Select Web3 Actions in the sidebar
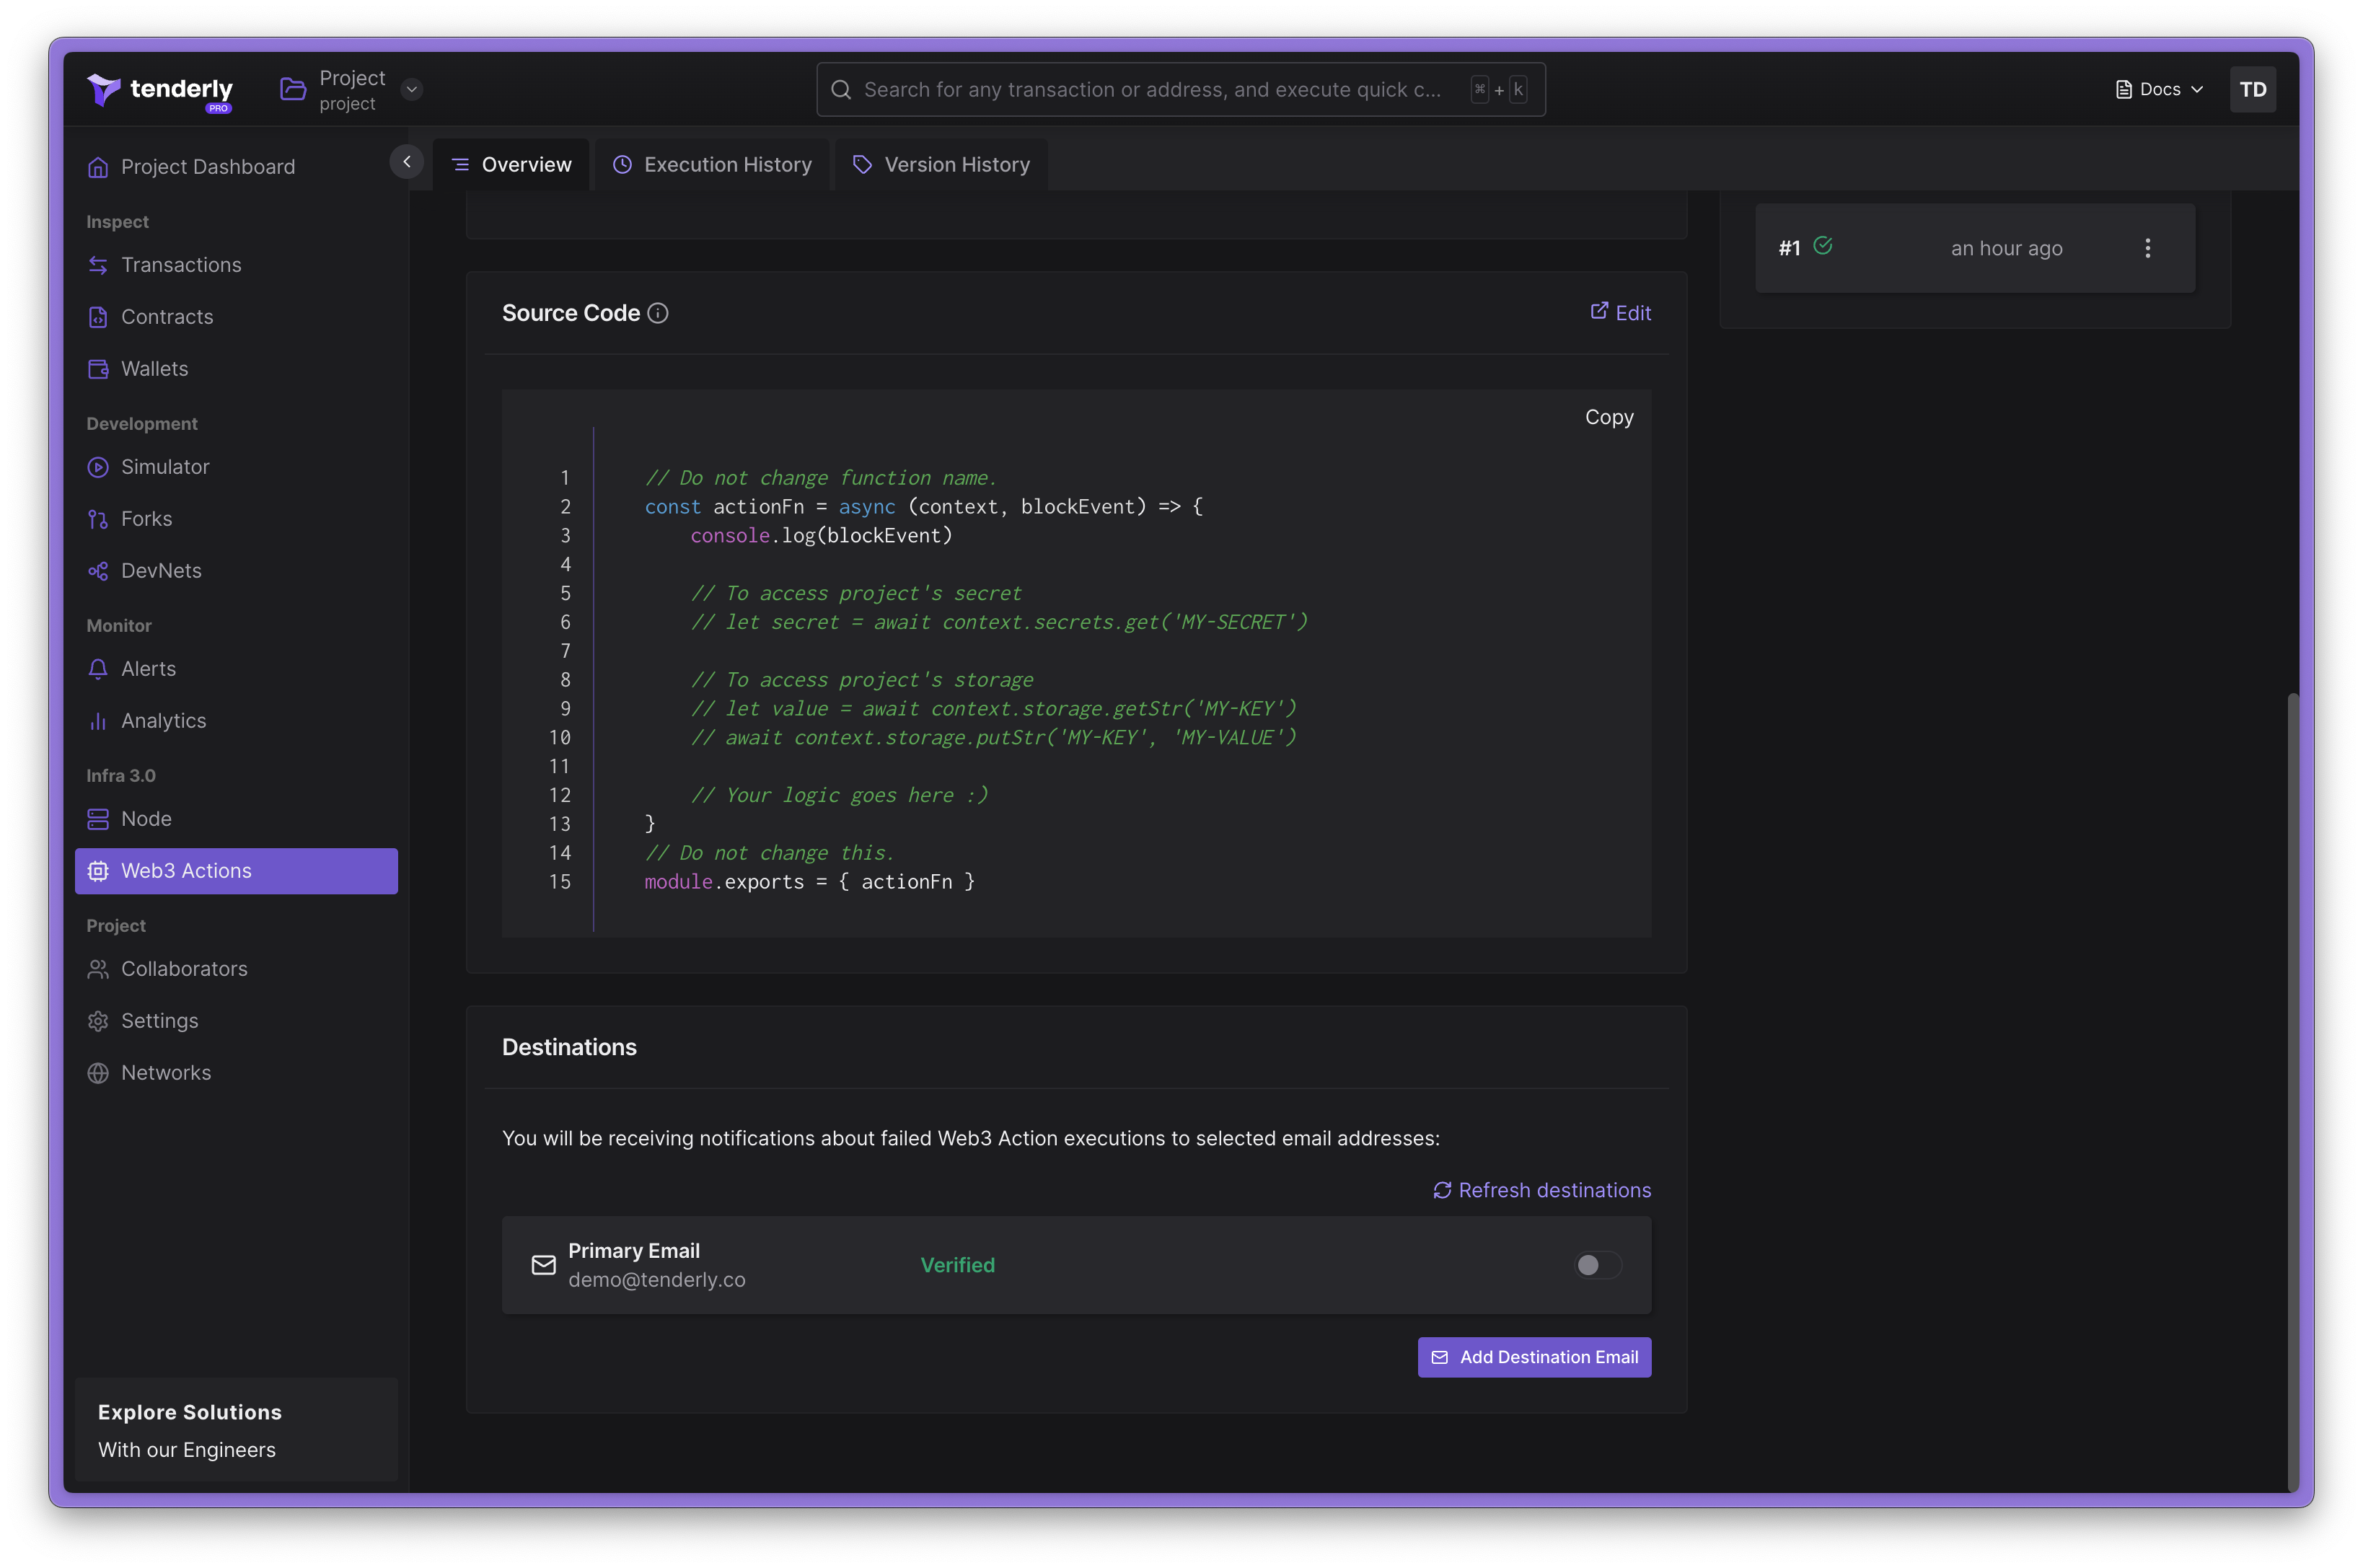The height and width of the screenshot is (1568, 2363). point(236,871)
